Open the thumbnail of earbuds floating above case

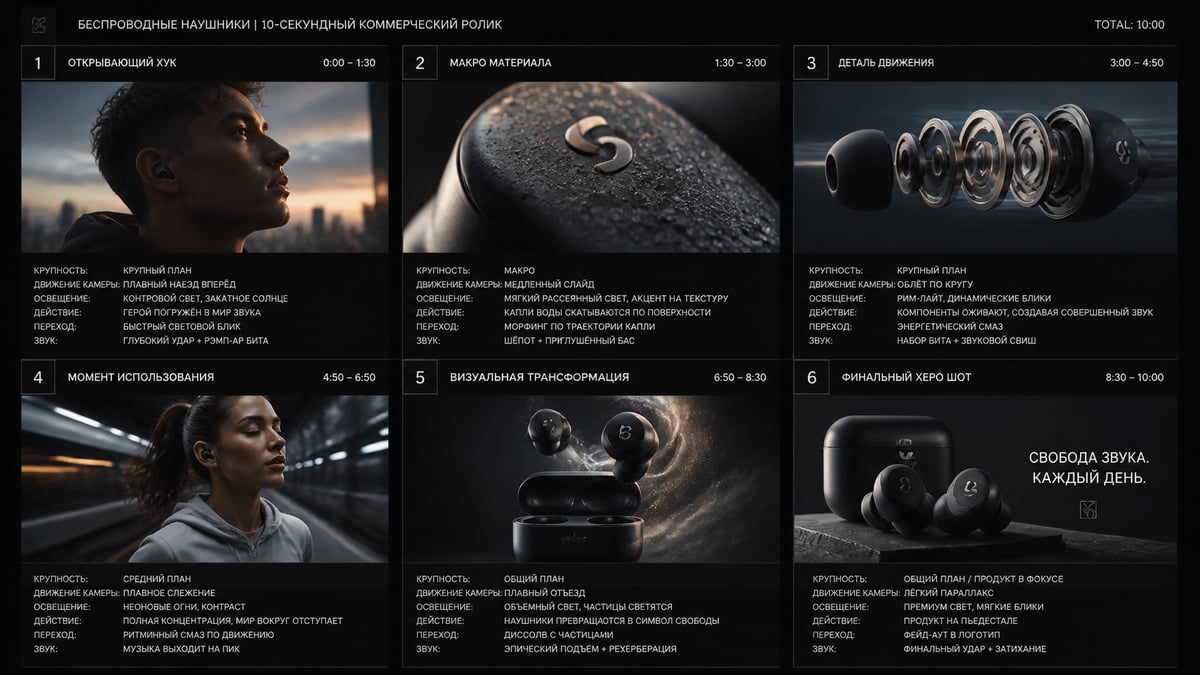[x=591, y=479]
